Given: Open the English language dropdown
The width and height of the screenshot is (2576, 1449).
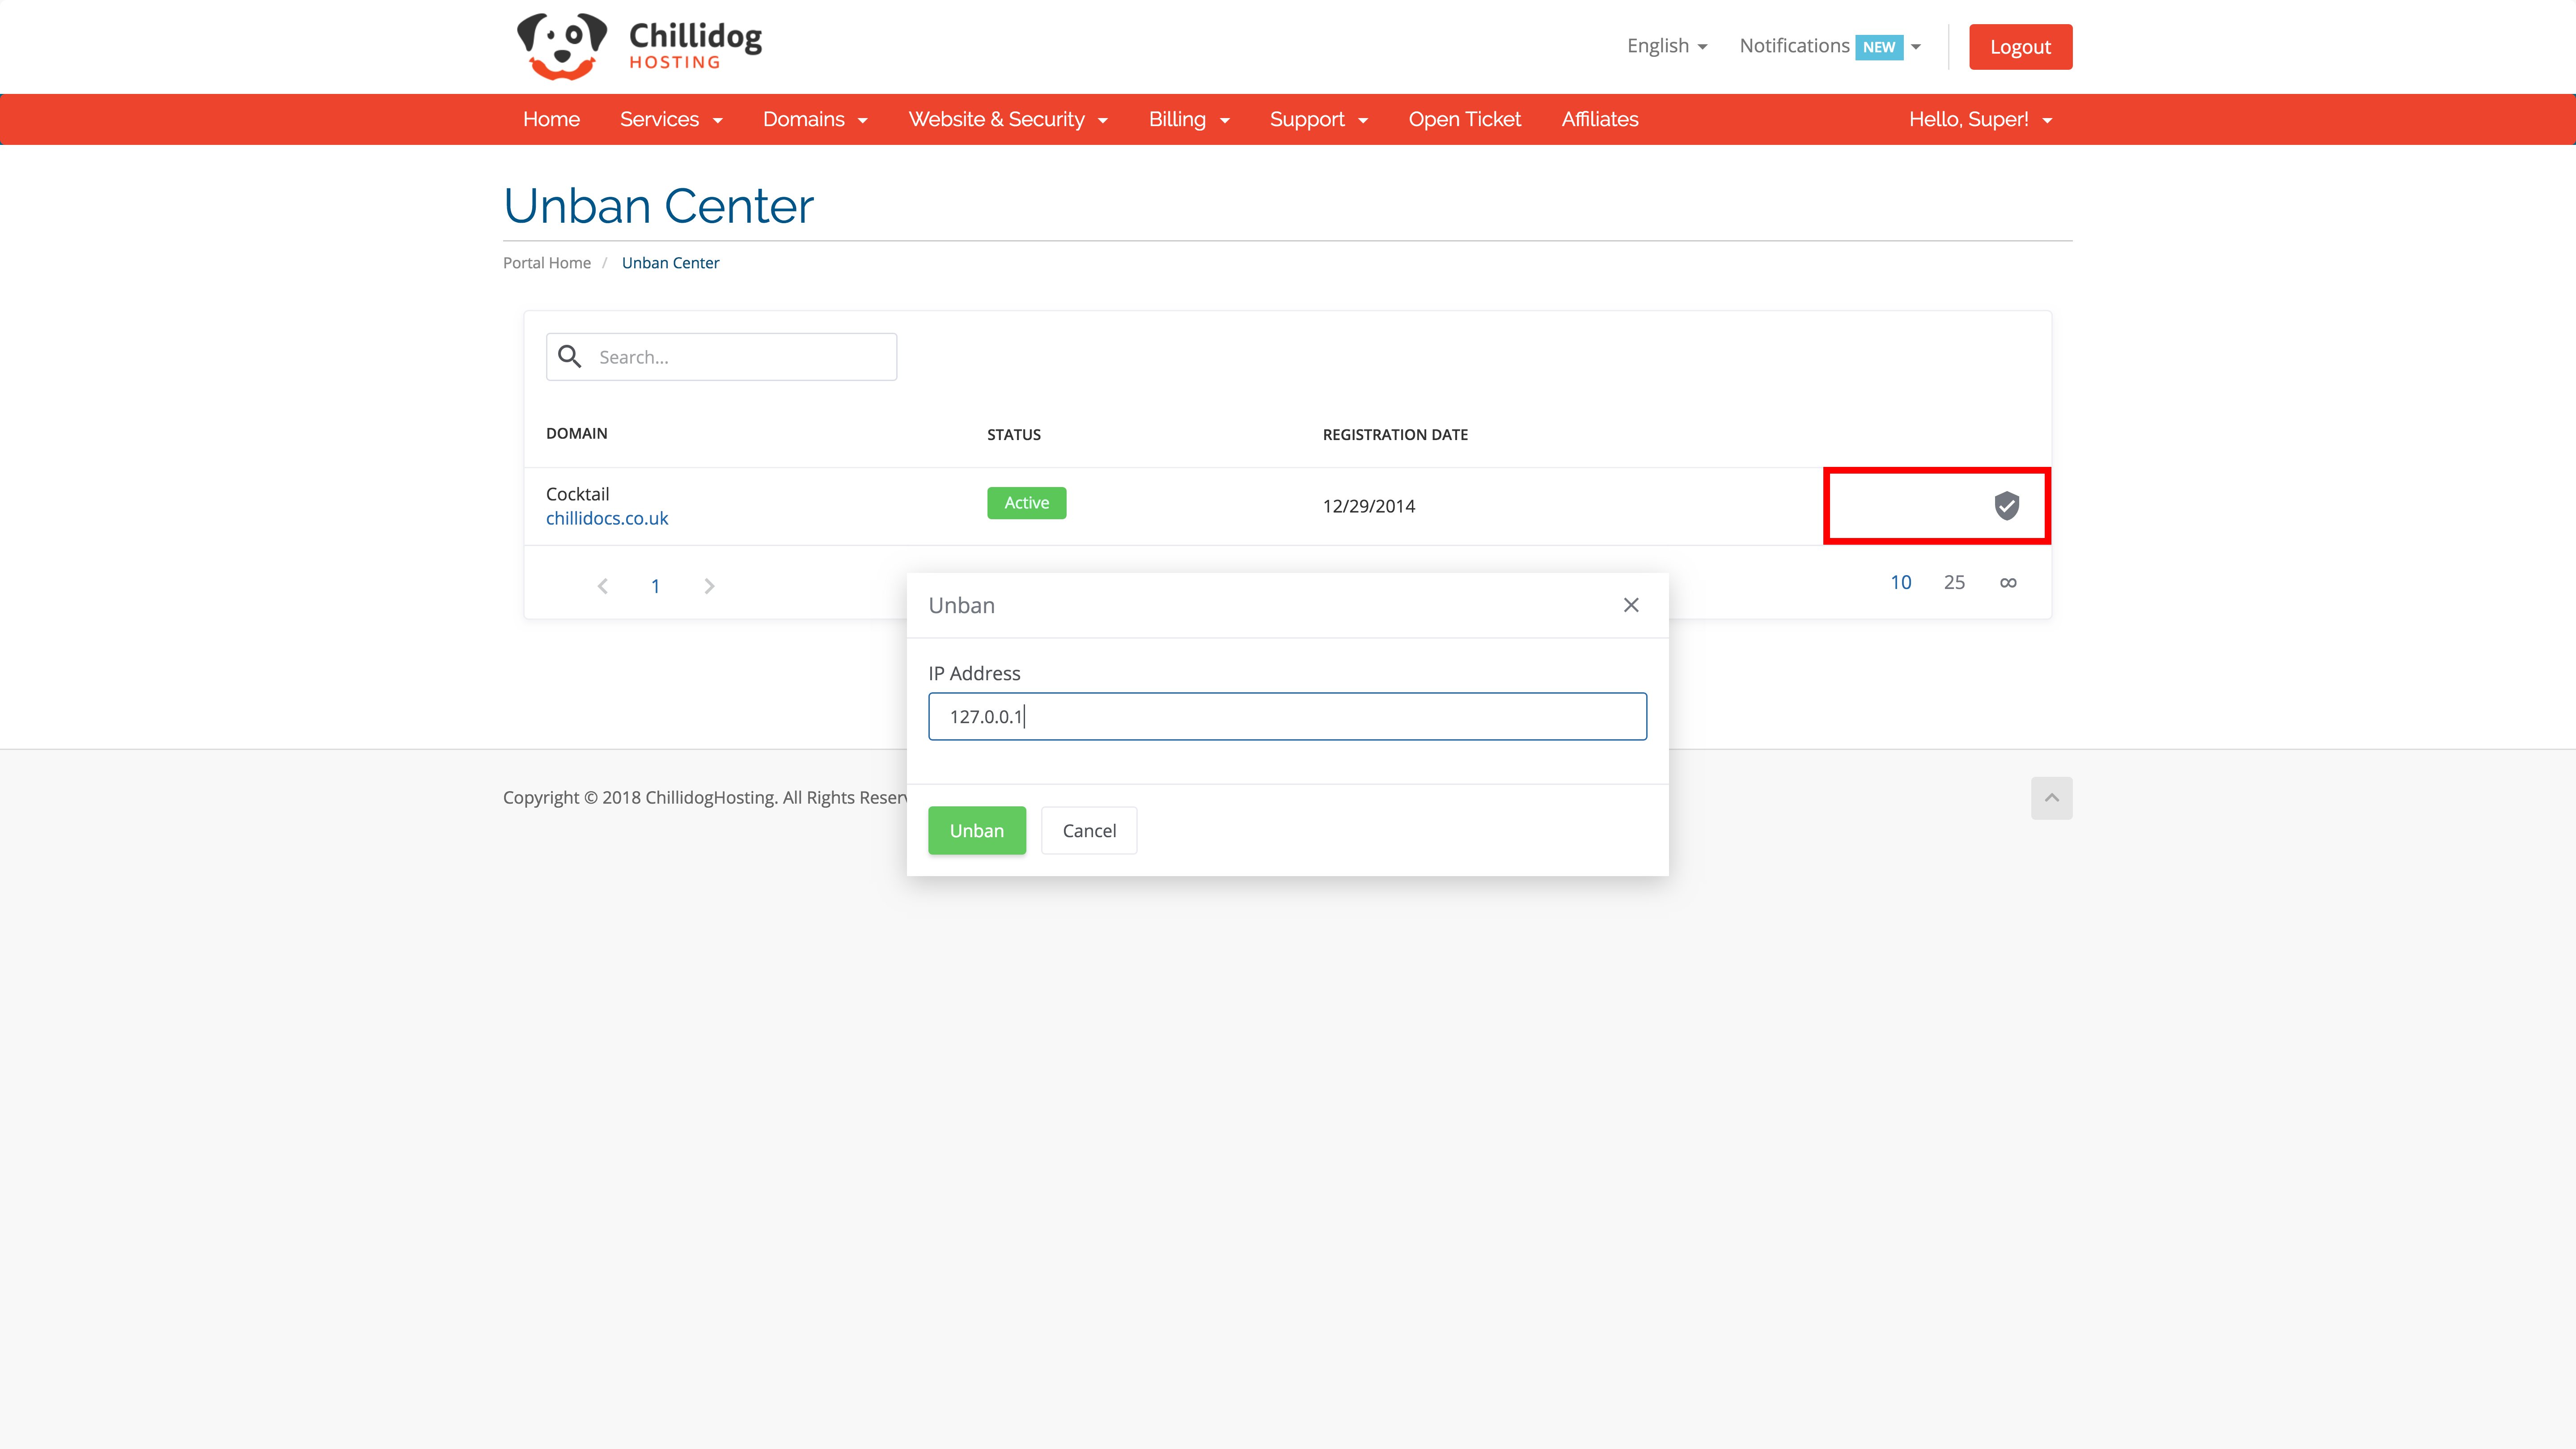Looking at the screenshot, I should click(1666, 46).
